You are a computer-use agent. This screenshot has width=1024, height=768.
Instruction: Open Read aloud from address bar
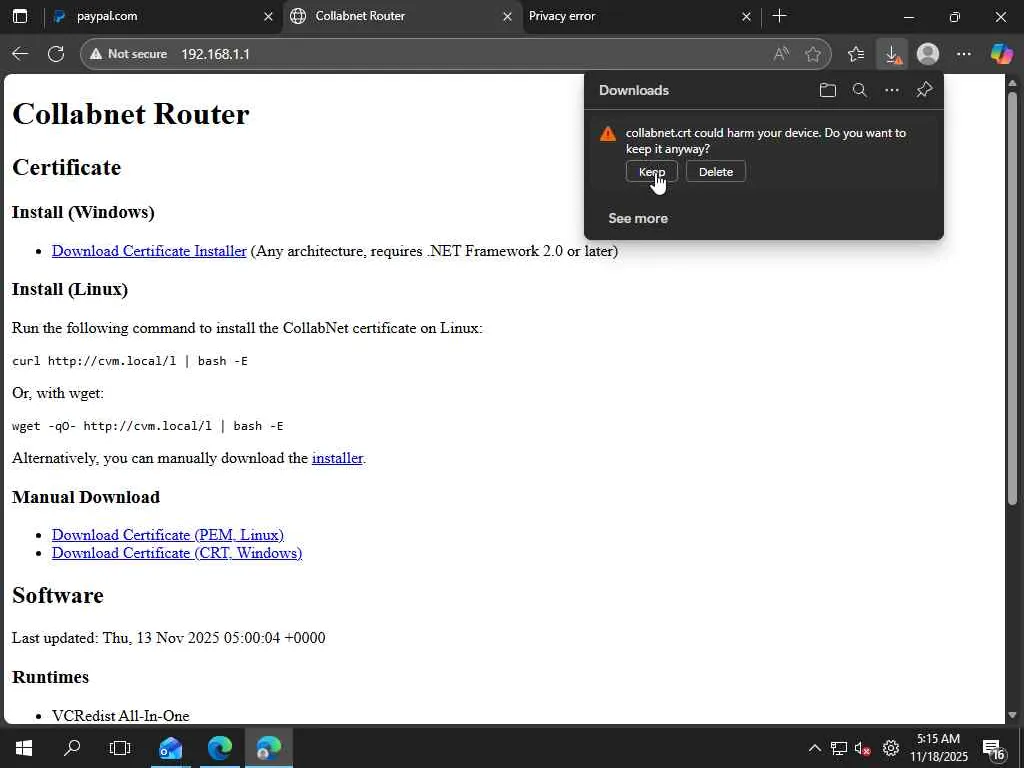781,54
